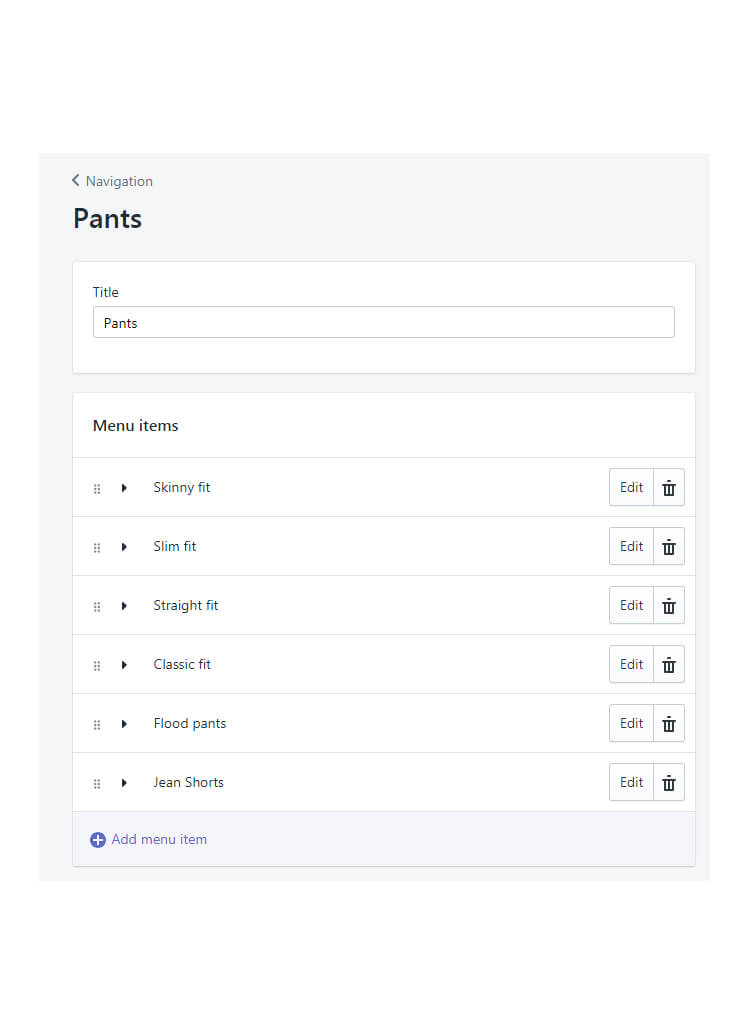Screen dimensions: 748x1034
Task: Edit the Skinny fit menu item
Action: [631, 487]
